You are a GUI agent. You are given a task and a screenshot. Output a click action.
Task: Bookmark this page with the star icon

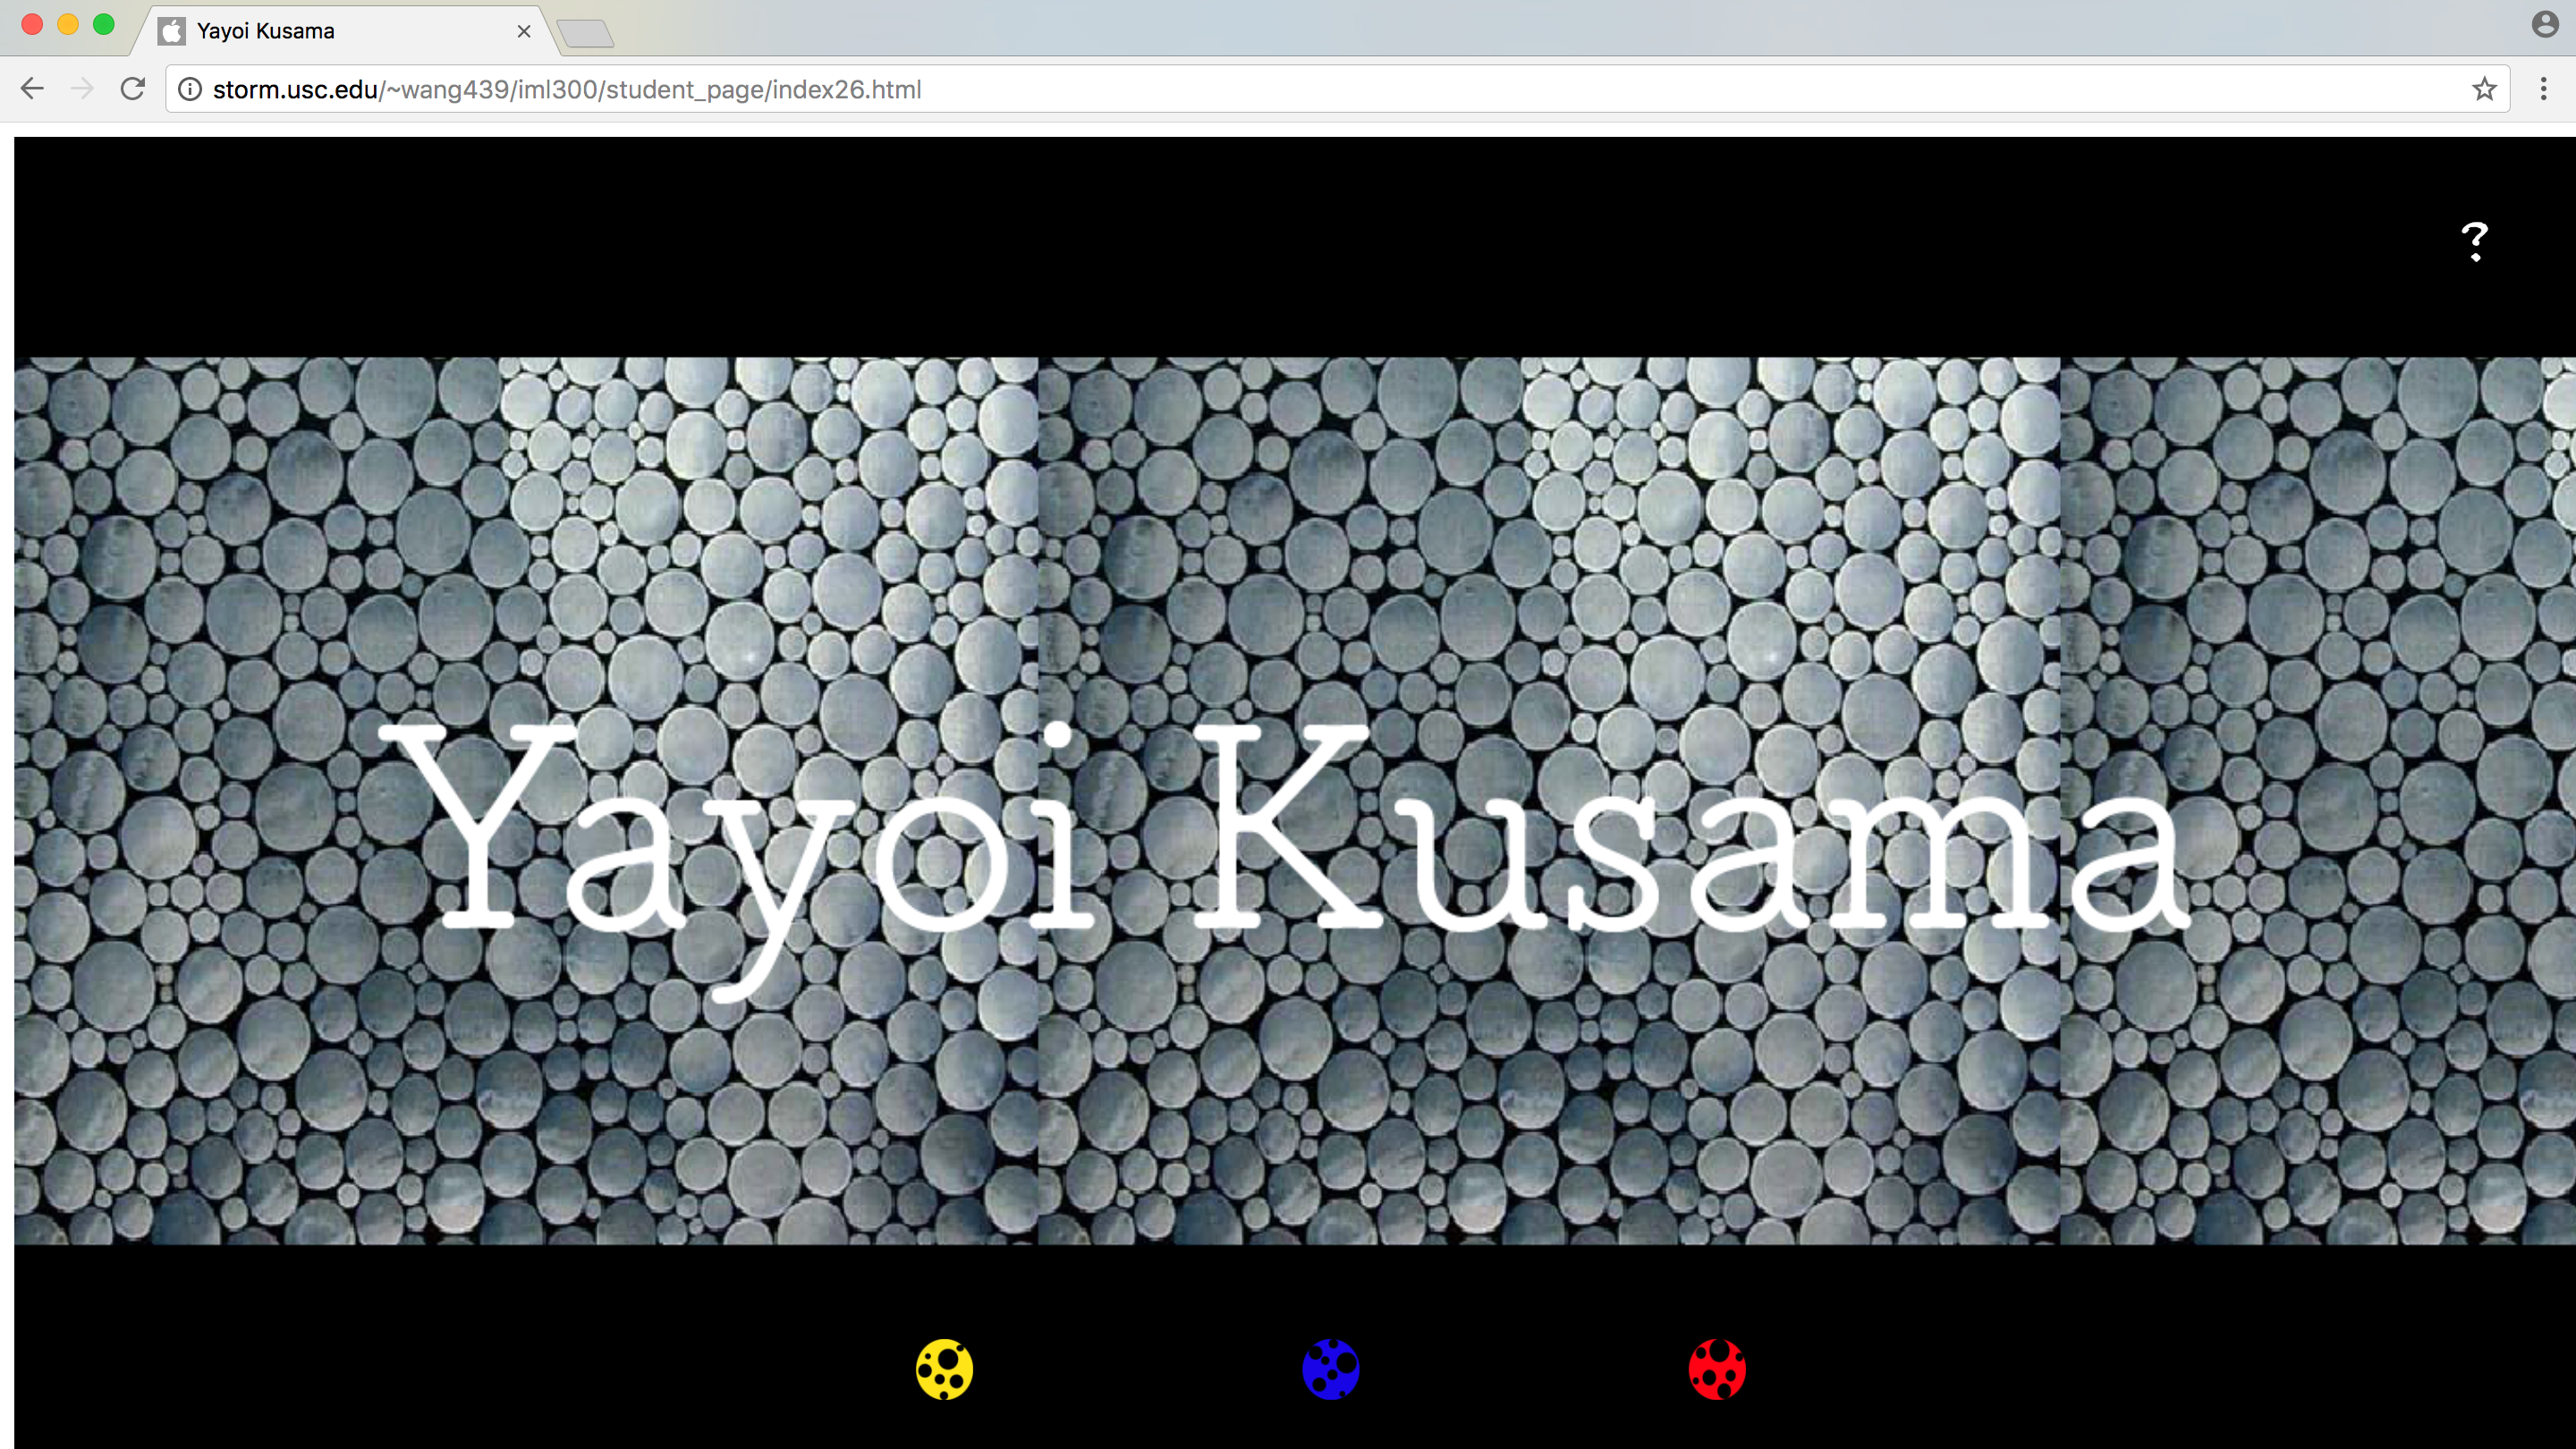pyautogui.click(x=2484, y=89)
